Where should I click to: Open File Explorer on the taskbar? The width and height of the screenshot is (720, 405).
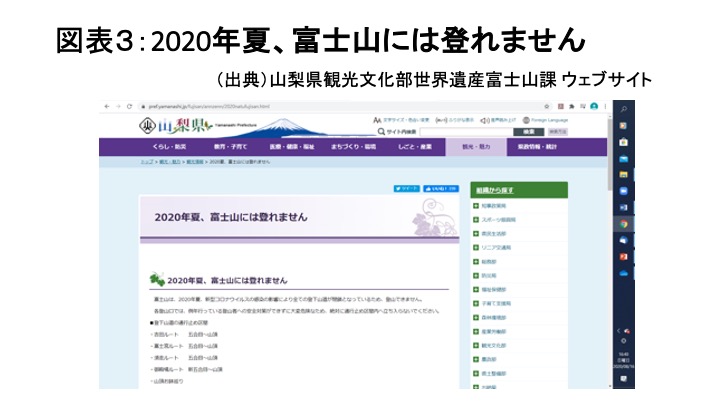tap(624, 174)
